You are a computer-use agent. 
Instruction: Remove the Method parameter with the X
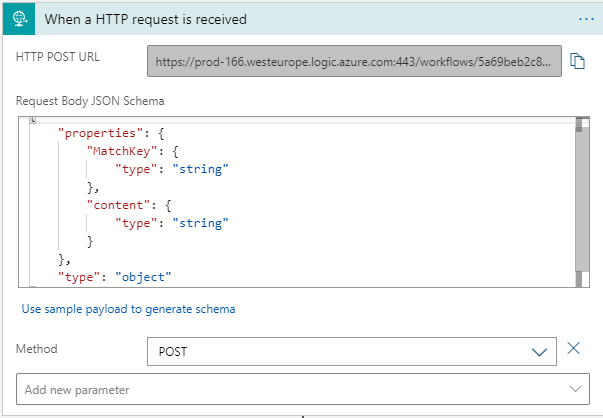click(x=573, y=348)
